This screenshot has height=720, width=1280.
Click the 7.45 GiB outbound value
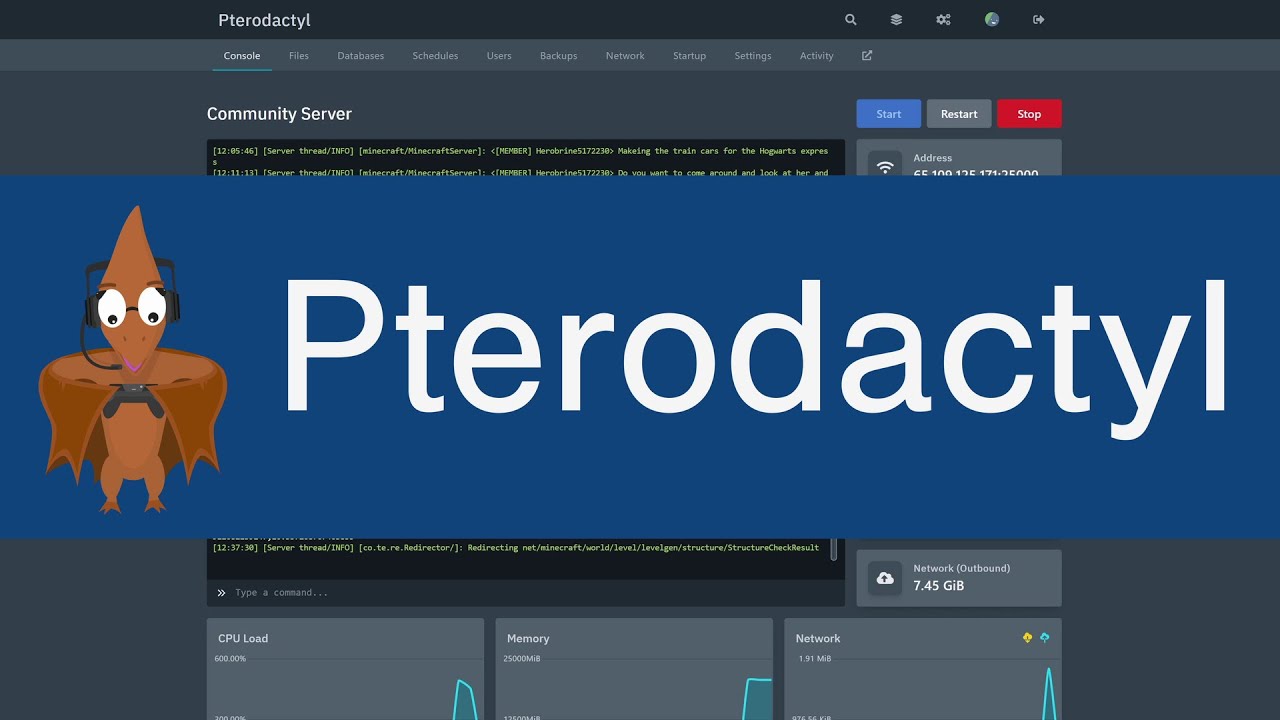pyautogui.click(x=939, y=586)
